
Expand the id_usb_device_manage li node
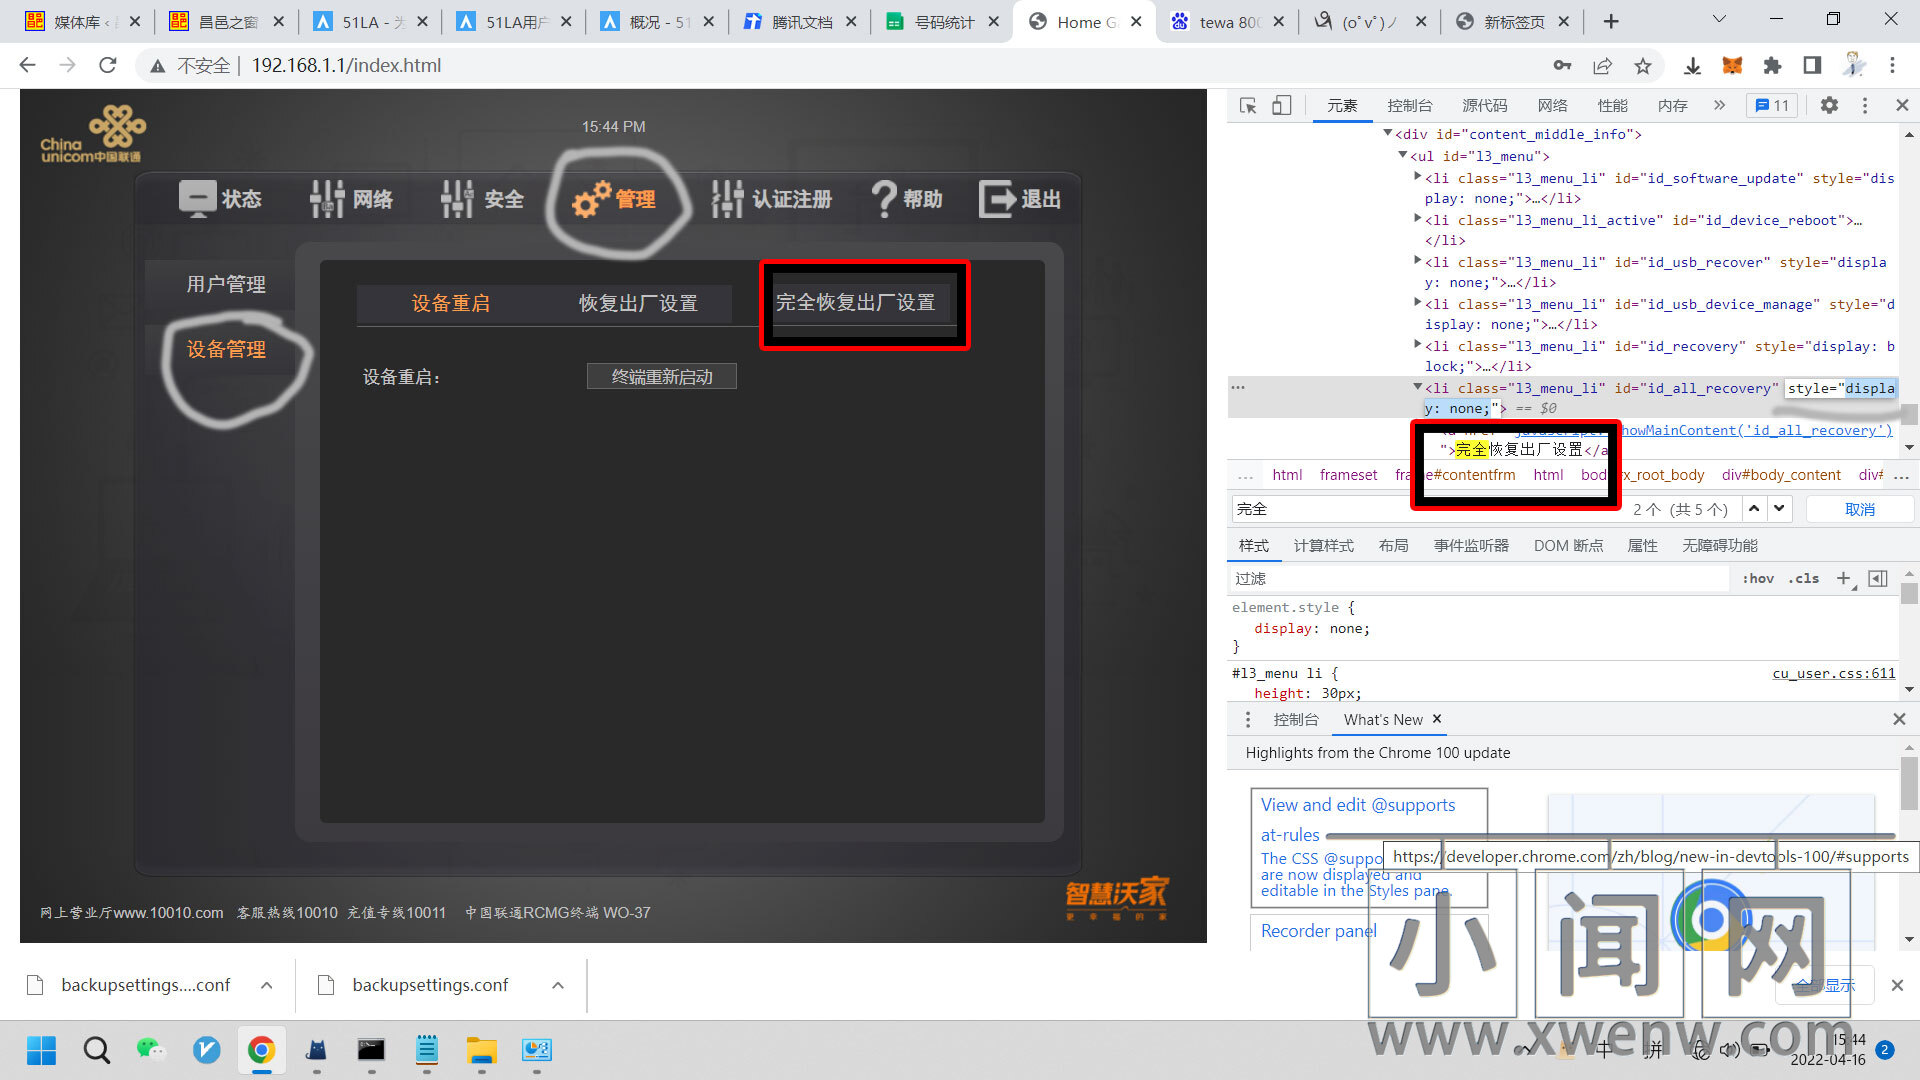coord(1417,303)
